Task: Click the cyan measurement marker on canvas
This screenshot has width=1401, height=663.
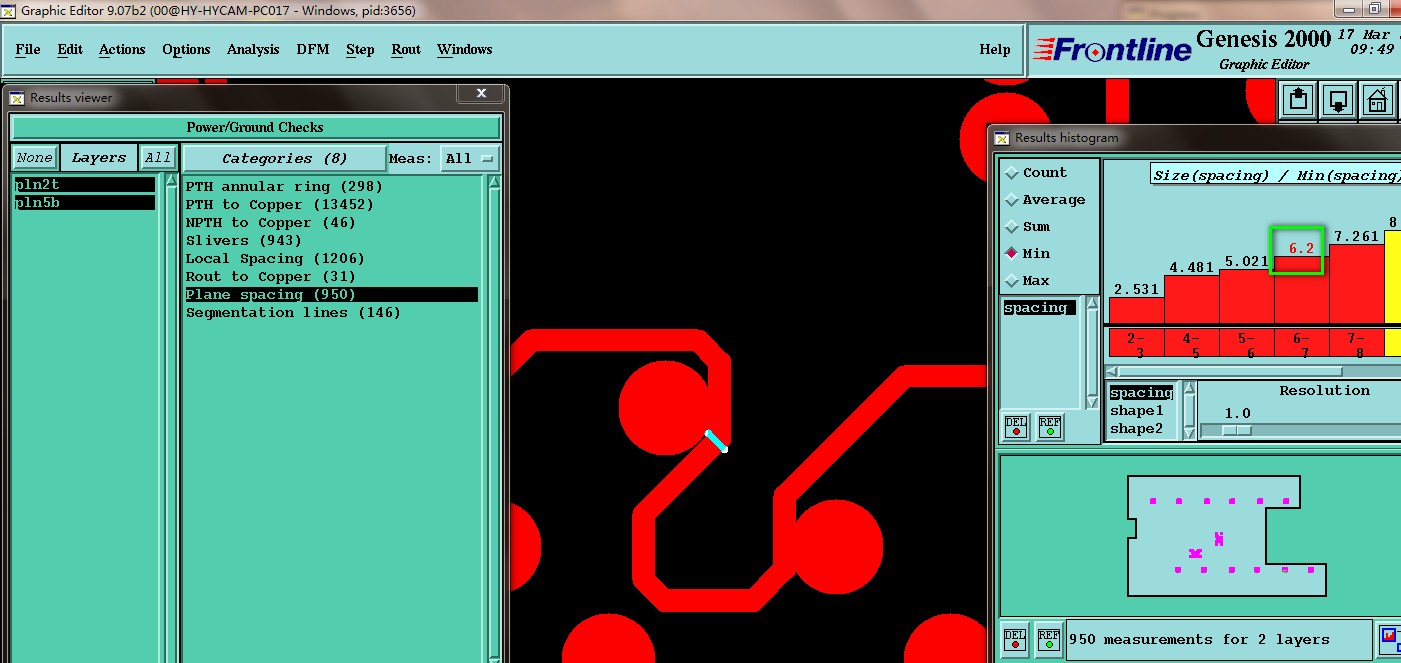Action: pos(716,440)
